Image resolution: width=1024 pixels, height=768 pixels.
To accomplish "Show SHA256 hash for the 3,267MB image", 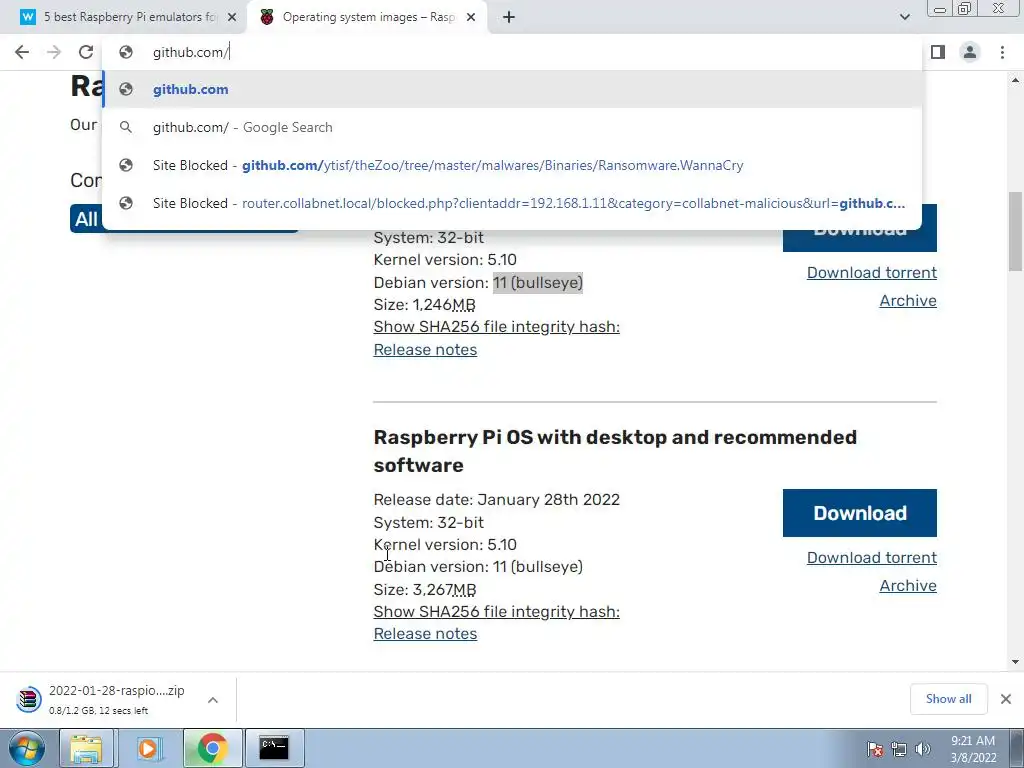I will click(496, 611).
